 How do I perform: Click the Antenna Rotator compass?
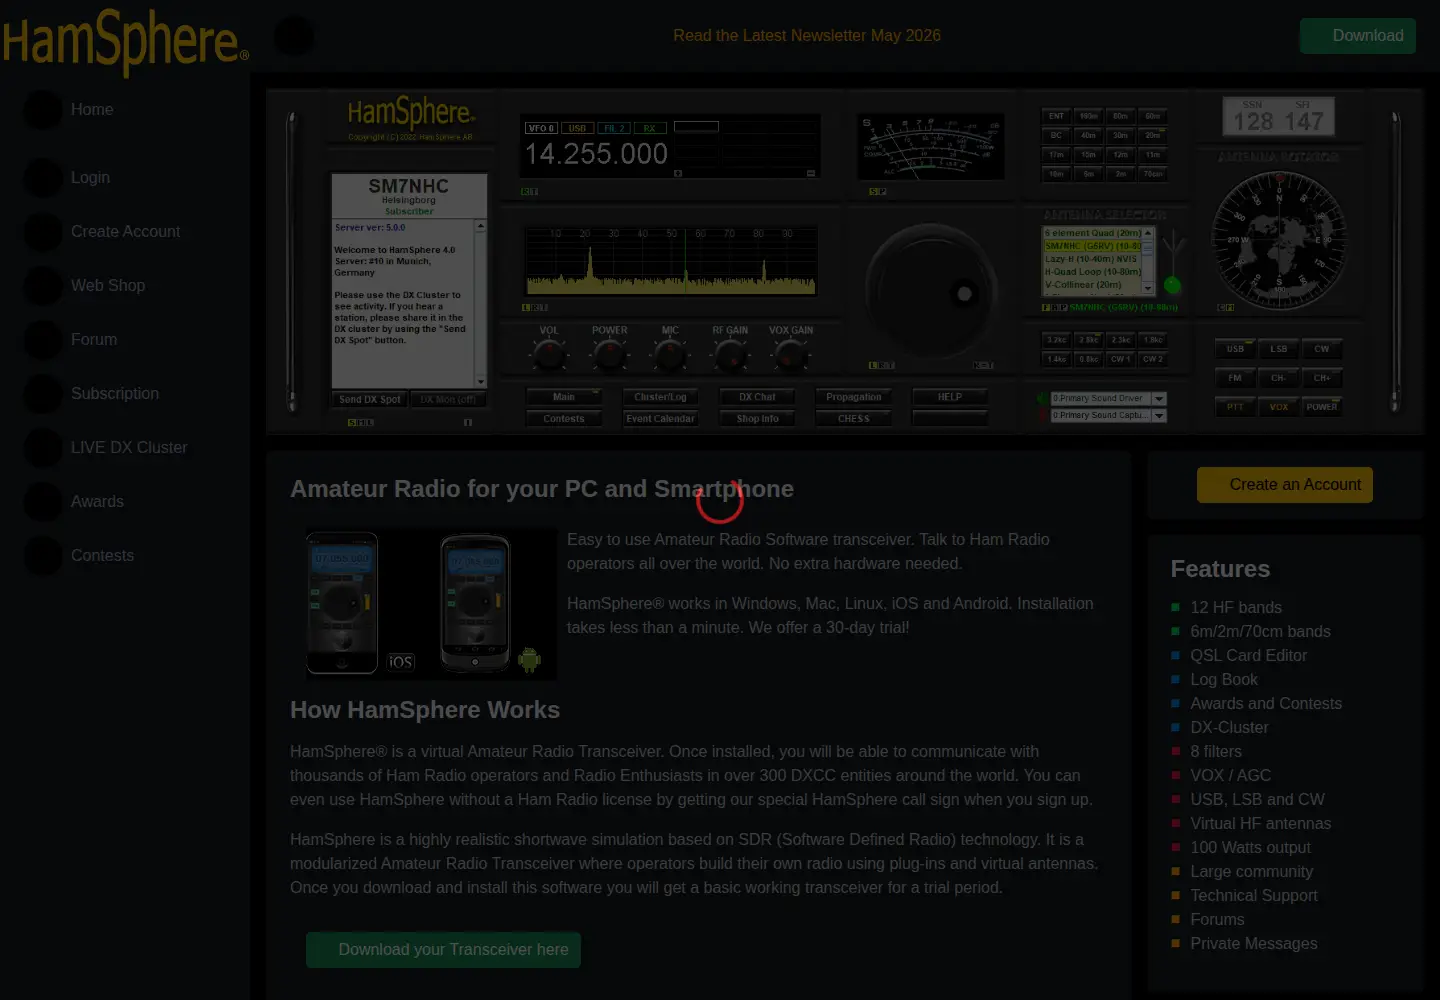click(1279, 240)
